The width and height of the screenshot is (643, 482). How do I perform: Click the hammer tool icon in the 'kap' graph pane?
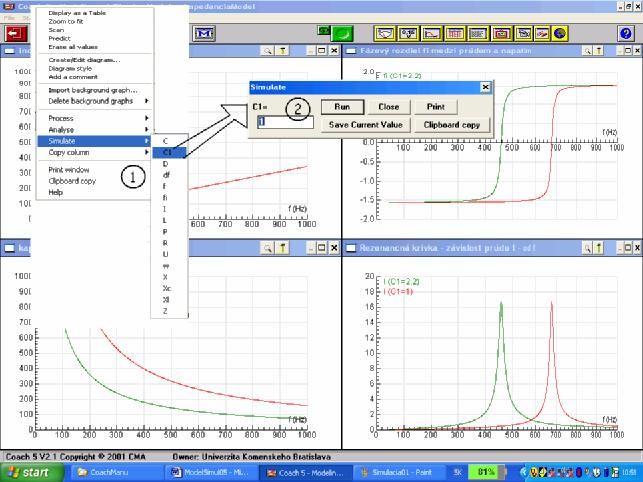tap(283, 248)
